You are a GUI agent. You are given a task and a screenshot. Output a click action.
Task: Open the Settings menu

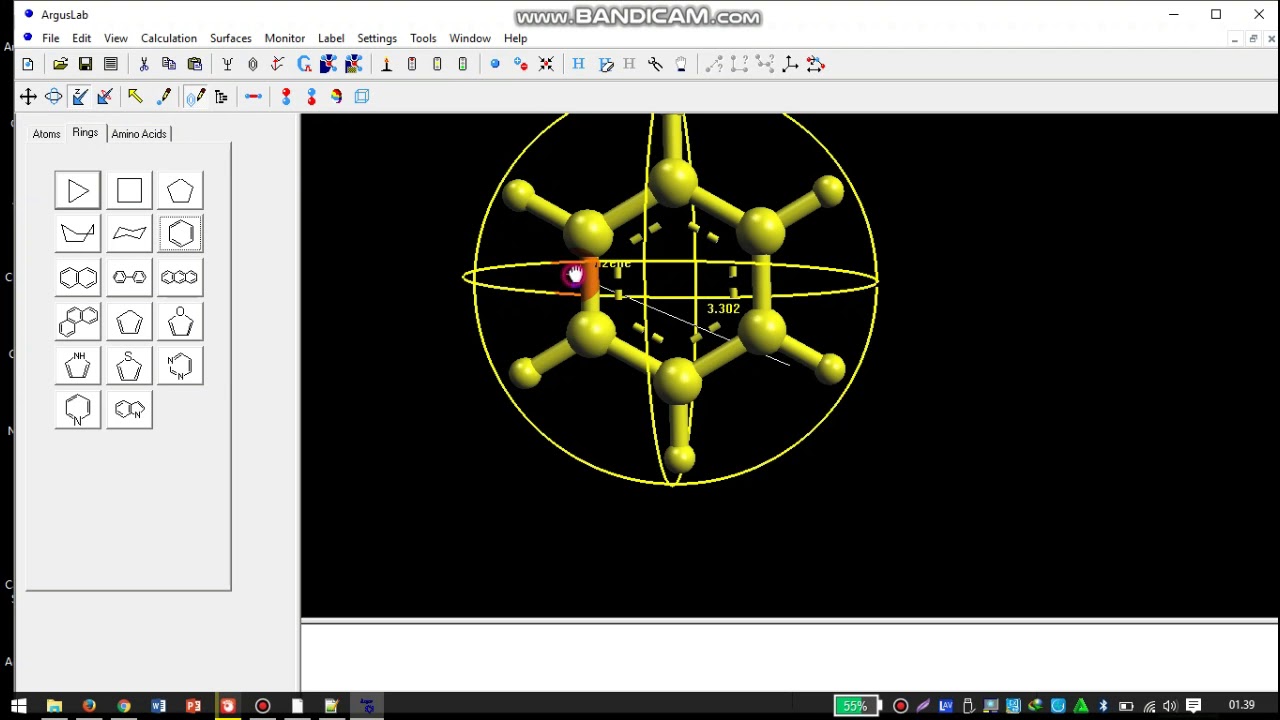(377, 38)
